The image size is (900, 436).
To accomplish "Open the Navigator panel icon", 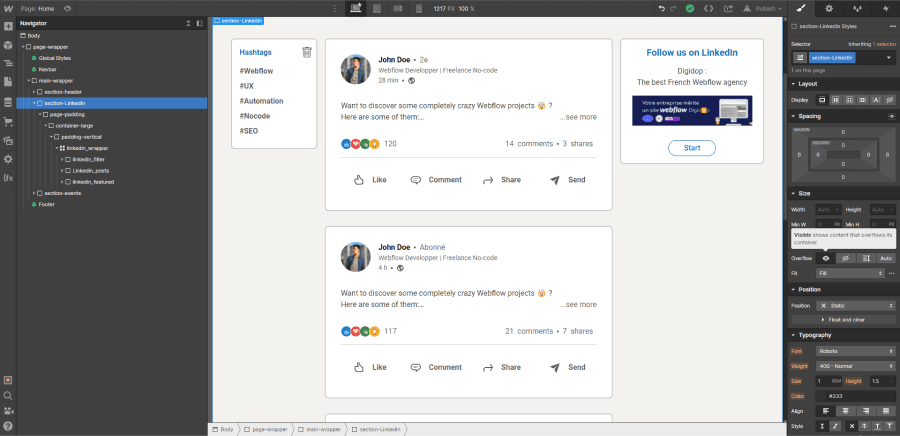I will [8, 63].
